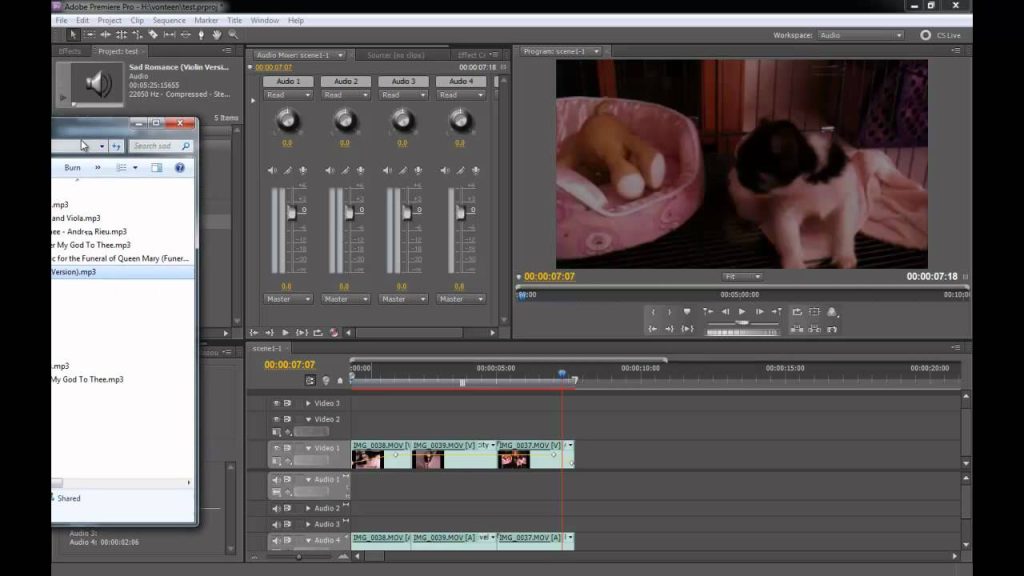Select the Track Select tool
The image size is (1024, 576).
[89, 35]
